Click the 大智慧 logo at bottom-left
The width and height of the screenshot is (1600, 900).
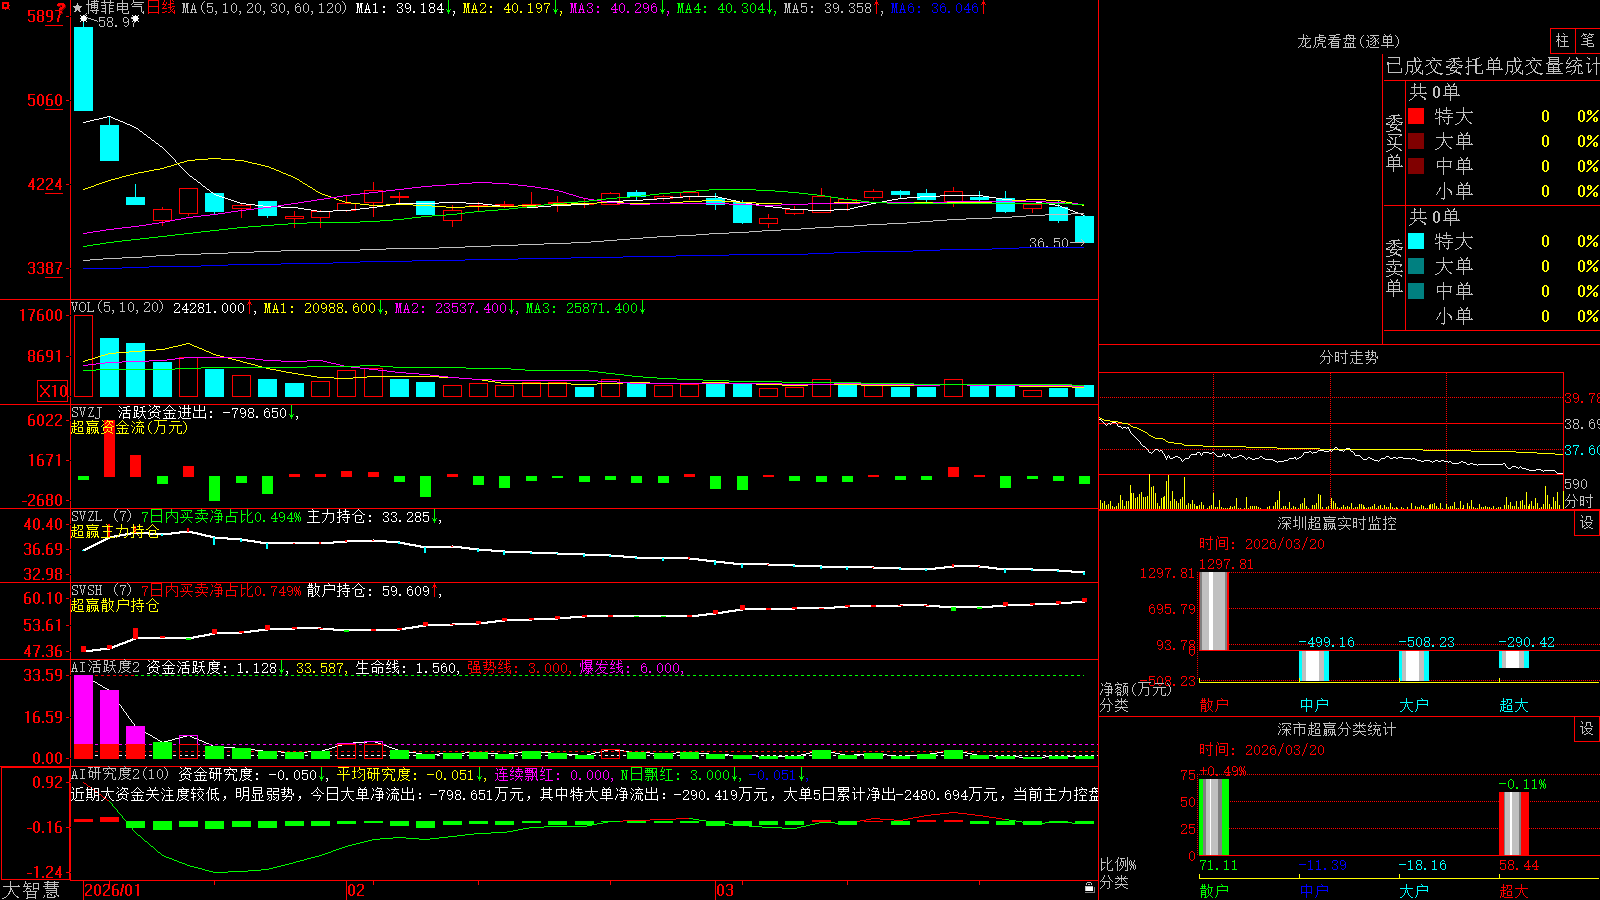tap(31, 890)
